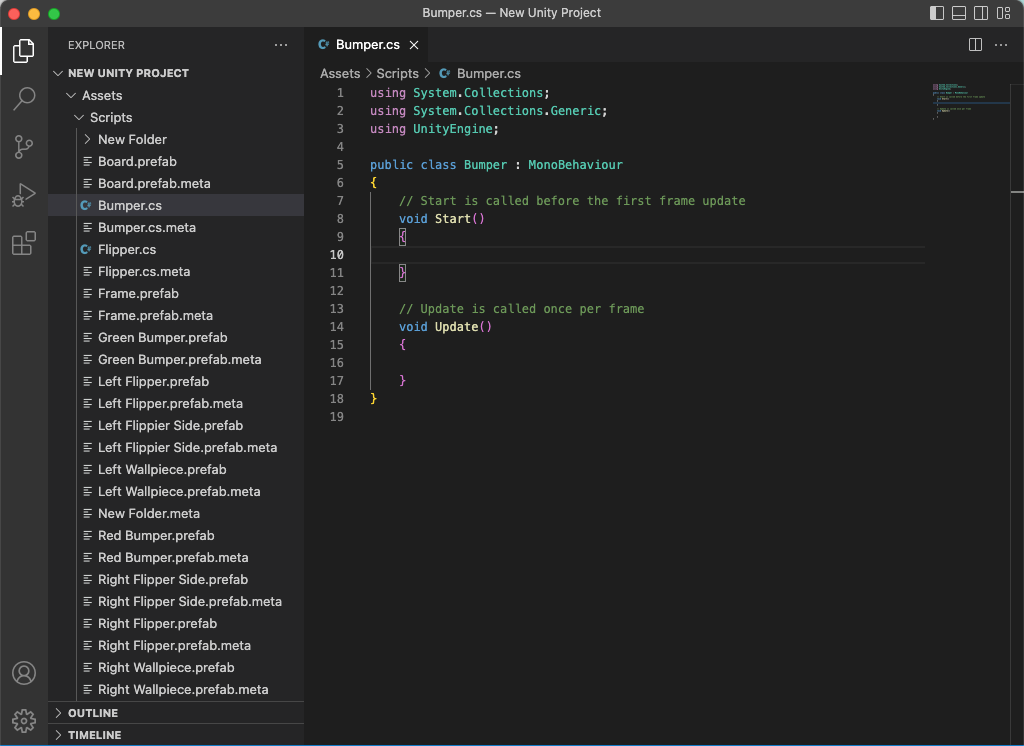Viewport: 1024px width, 746px height.
Task: Expand the New Folder tree item
Action: (x=132, y=140)
